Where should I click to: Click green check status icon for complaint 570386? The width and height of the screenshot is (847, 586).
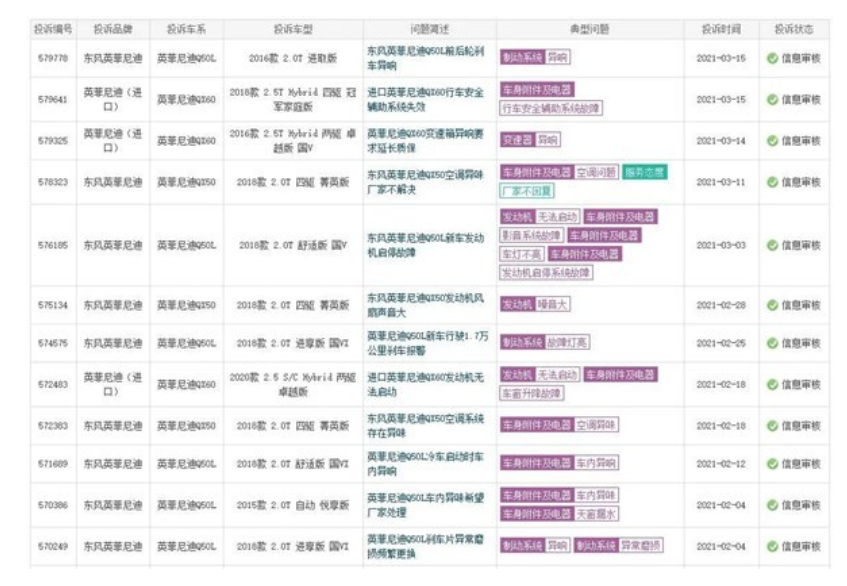772,505
